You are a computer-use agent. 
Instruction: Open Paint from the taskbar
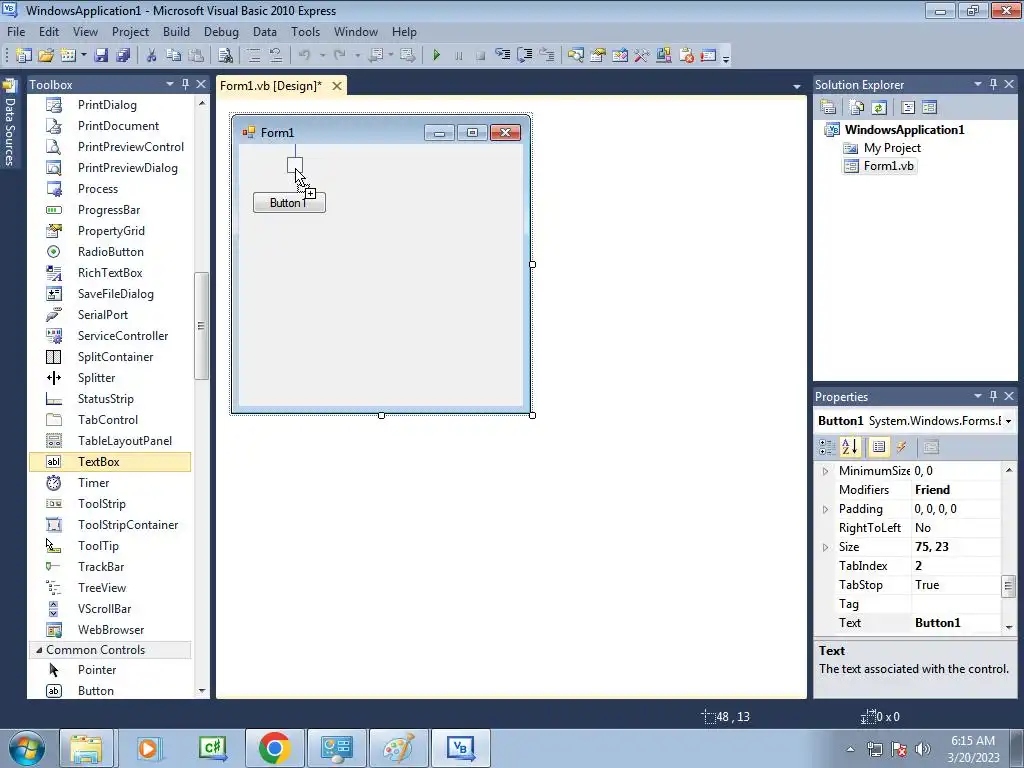[x=398, y=748]
